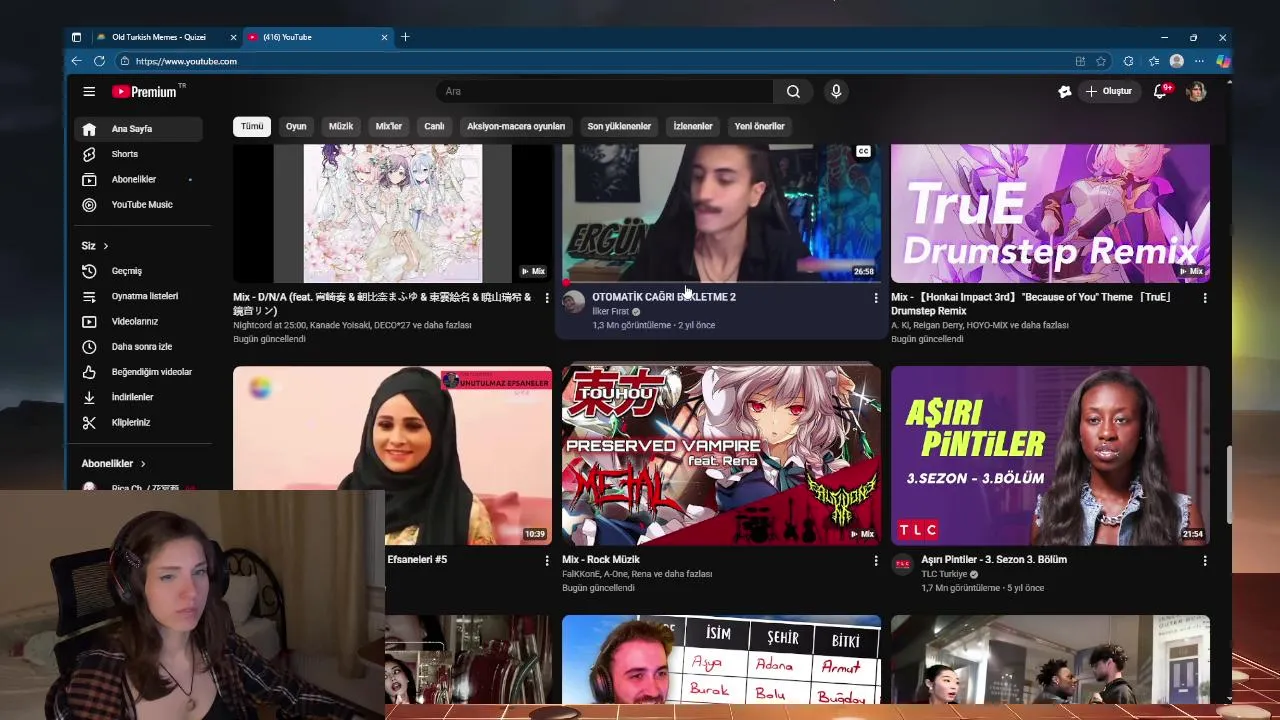Open the notifications bell
Screen dimensions: 1280x720
[1161, 91]
